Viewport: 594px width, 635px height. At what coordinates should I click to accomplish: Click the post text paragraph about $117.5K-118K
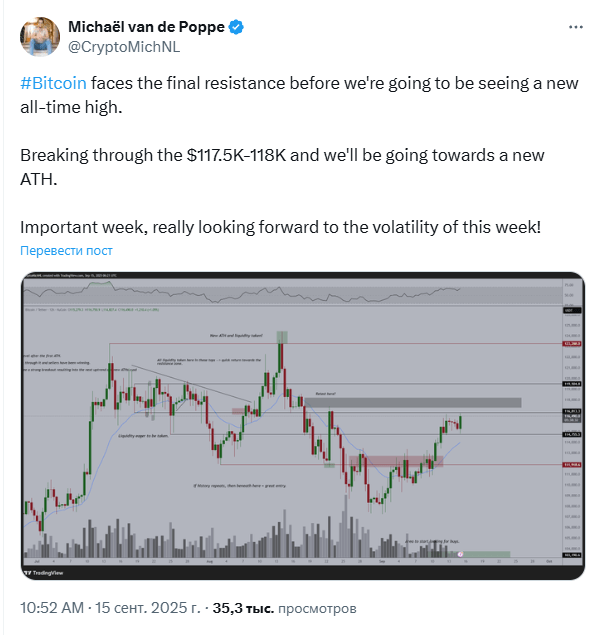click(x=282, y=167)
